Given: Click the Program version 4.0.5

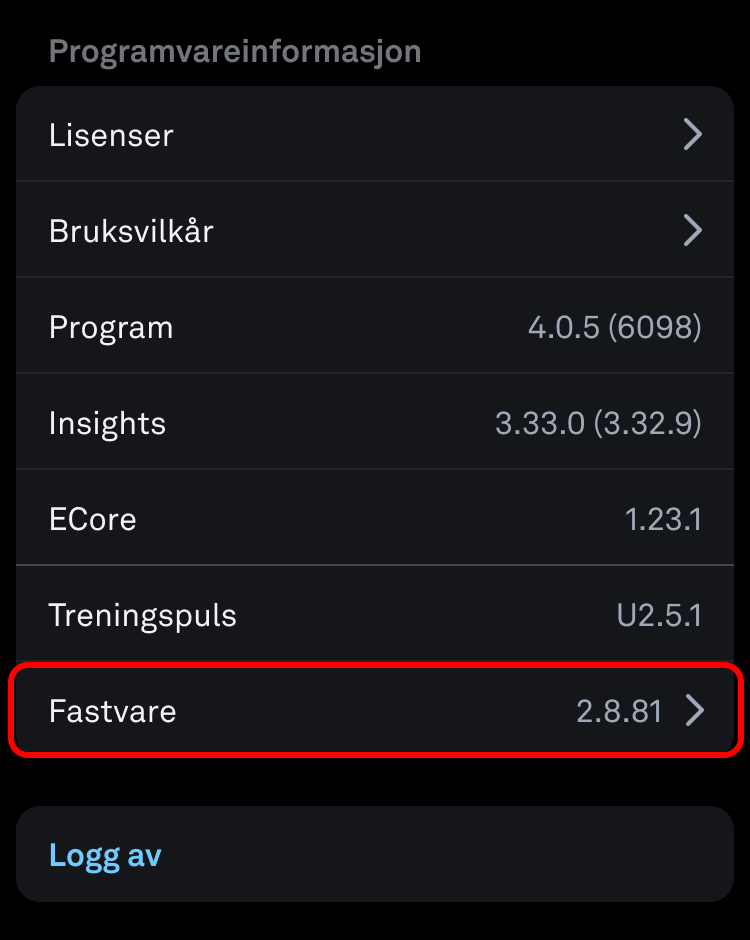Looking at the screenshot, I should click(x=564, y=327).
